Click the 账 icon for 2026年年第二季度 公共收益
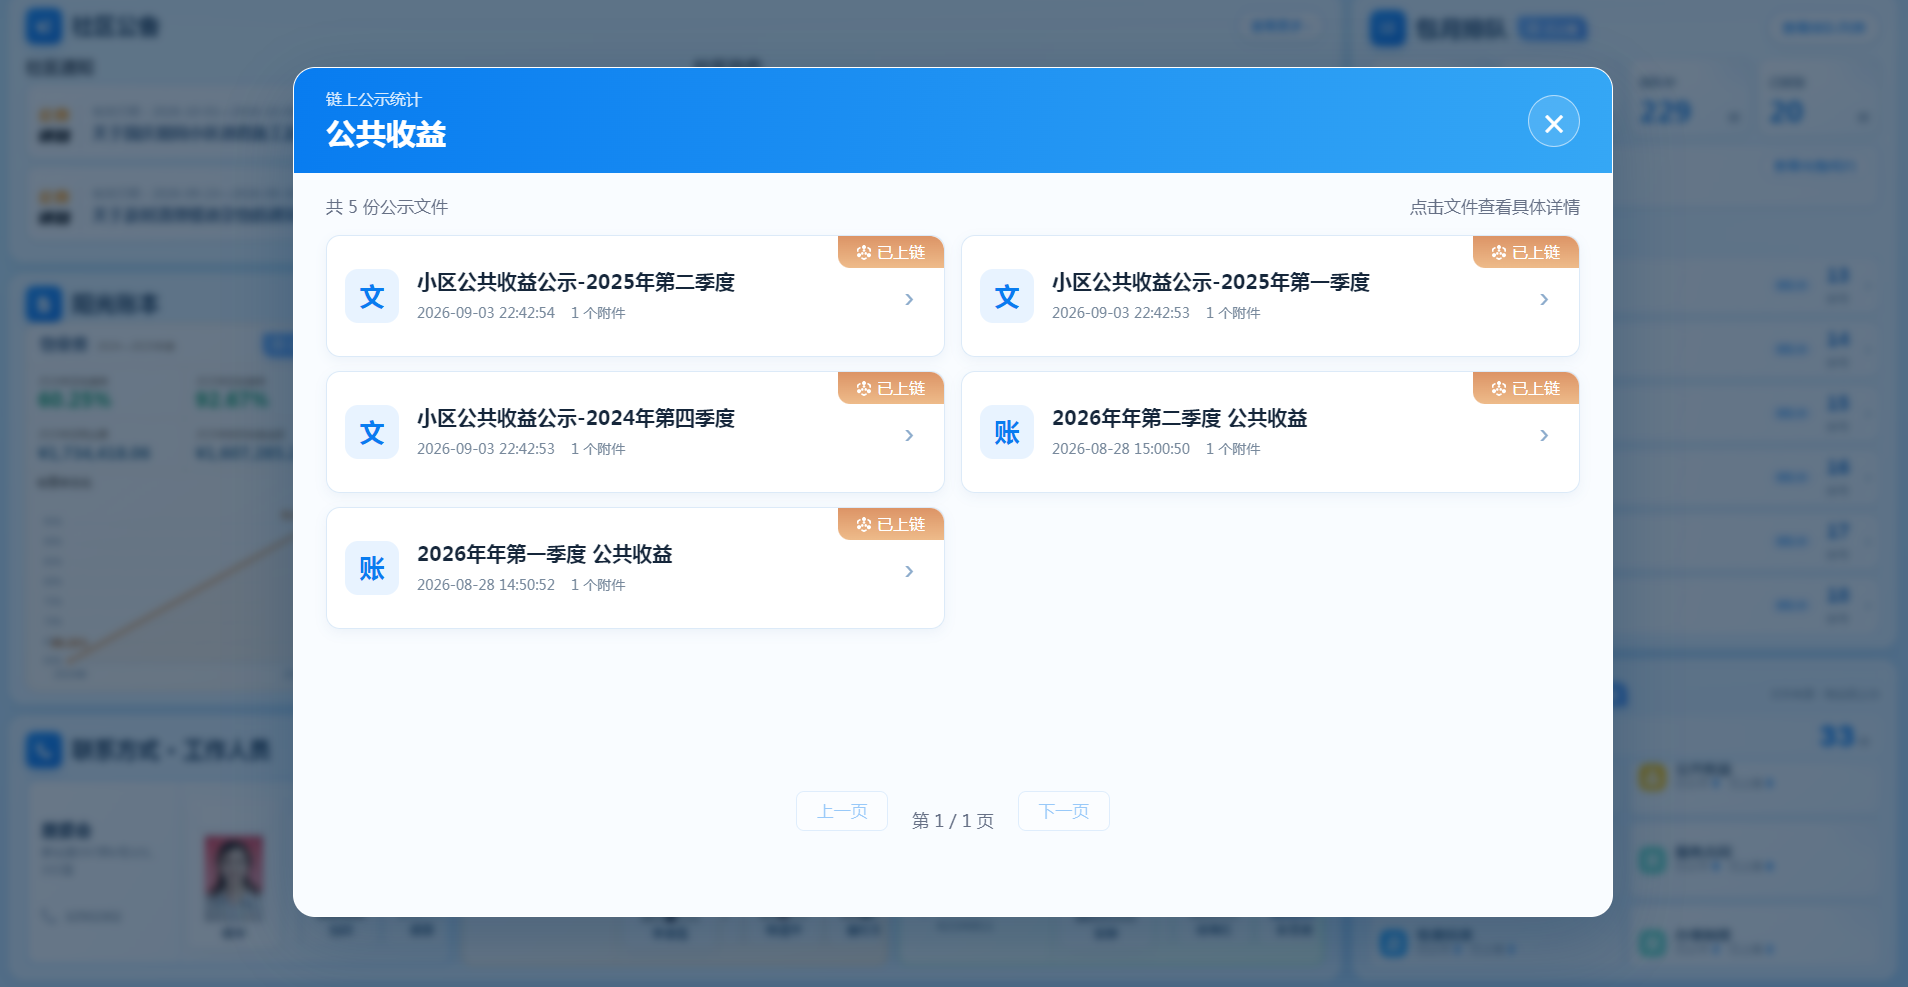Image resolution: width=1908 pixels, height=987 pixels. (x=1007, y=432)
